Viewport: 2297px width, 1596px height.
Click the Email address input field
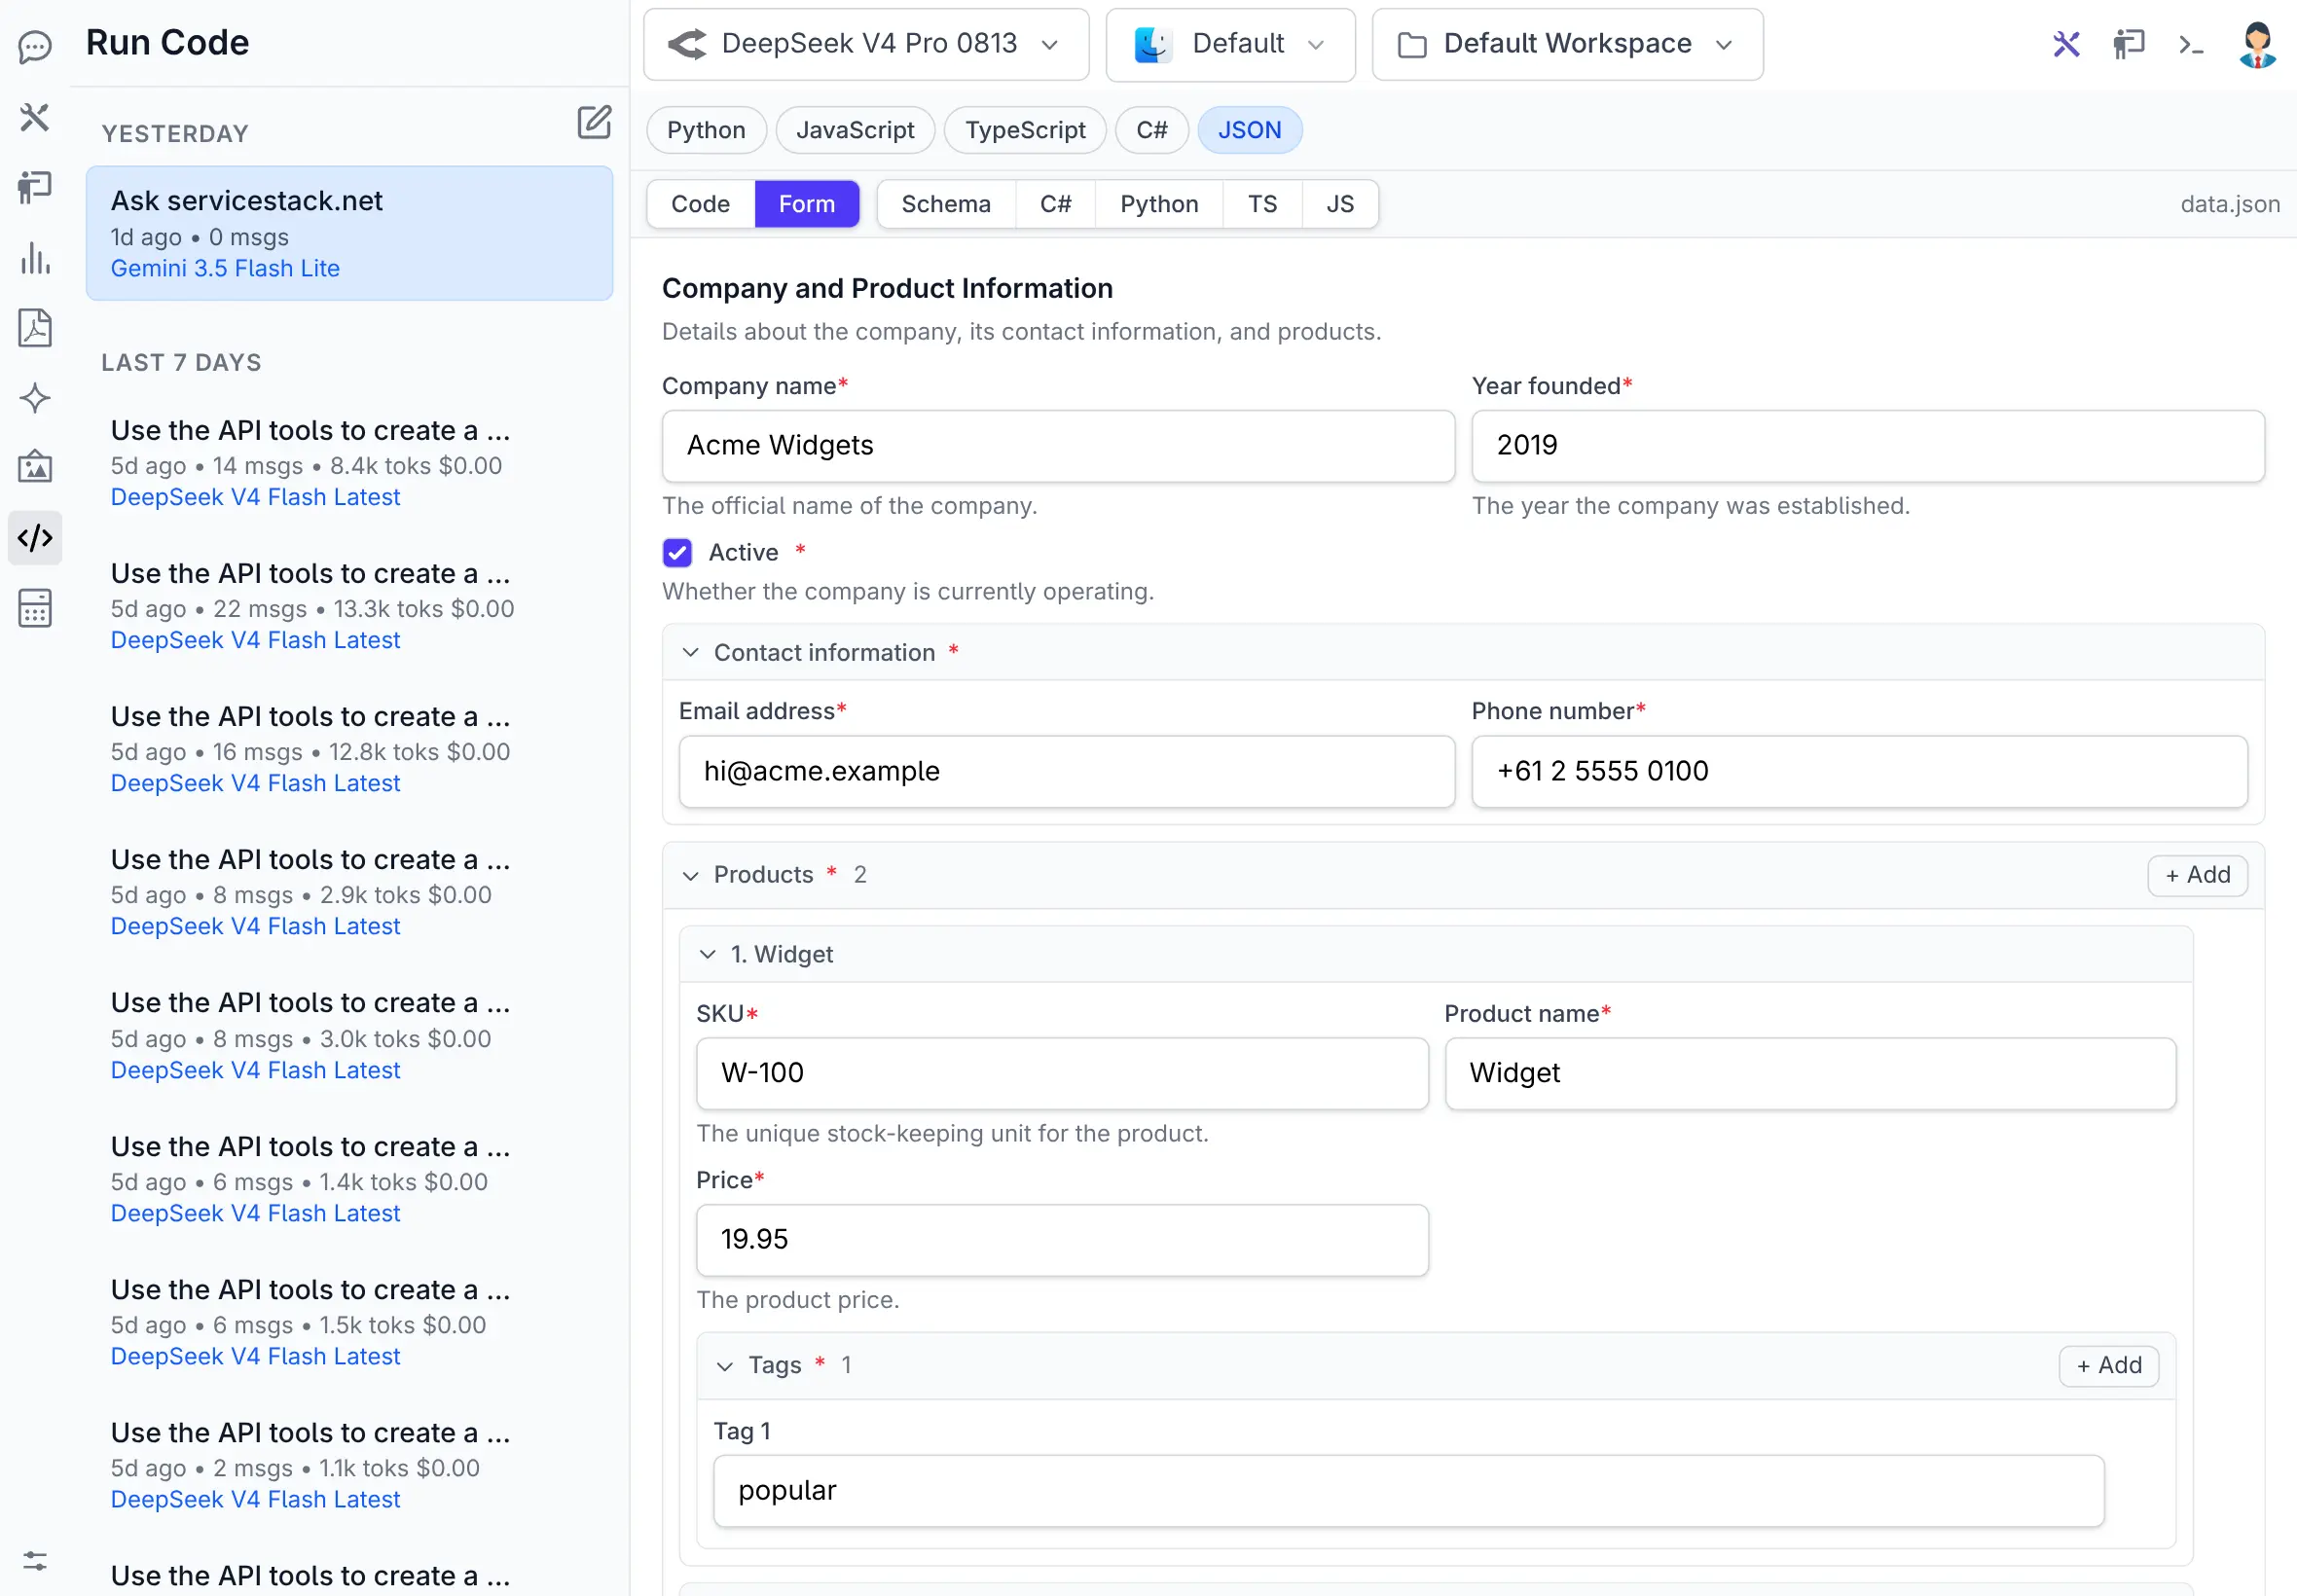pyautogui.click(x=1066, y=772)
